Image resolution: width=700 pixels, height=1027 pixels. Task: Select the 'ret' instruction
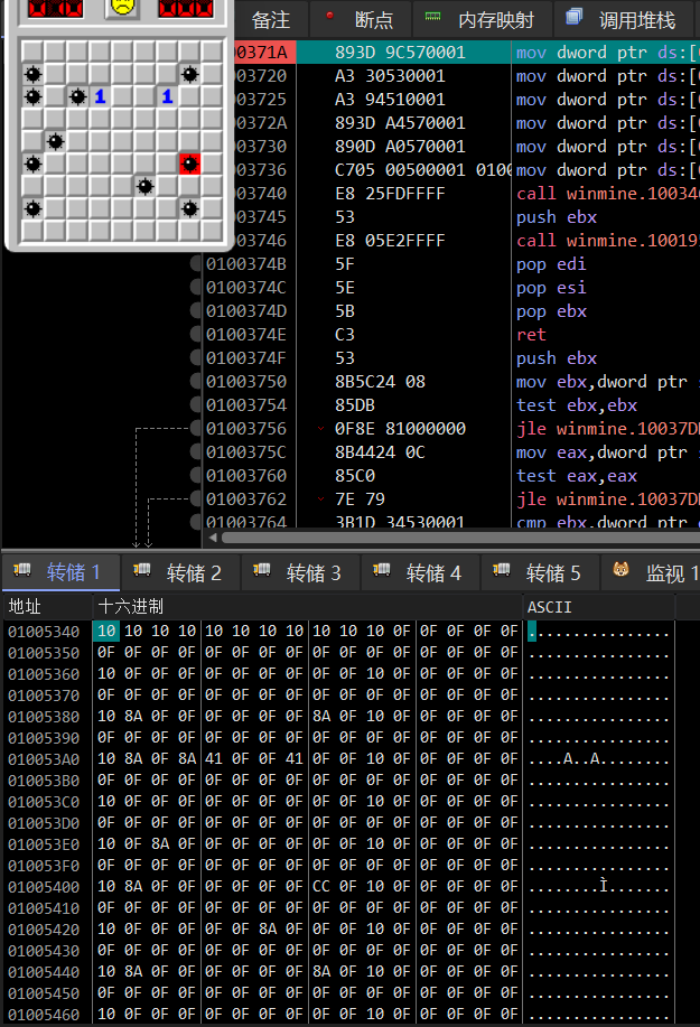click(x=530, y=335)
